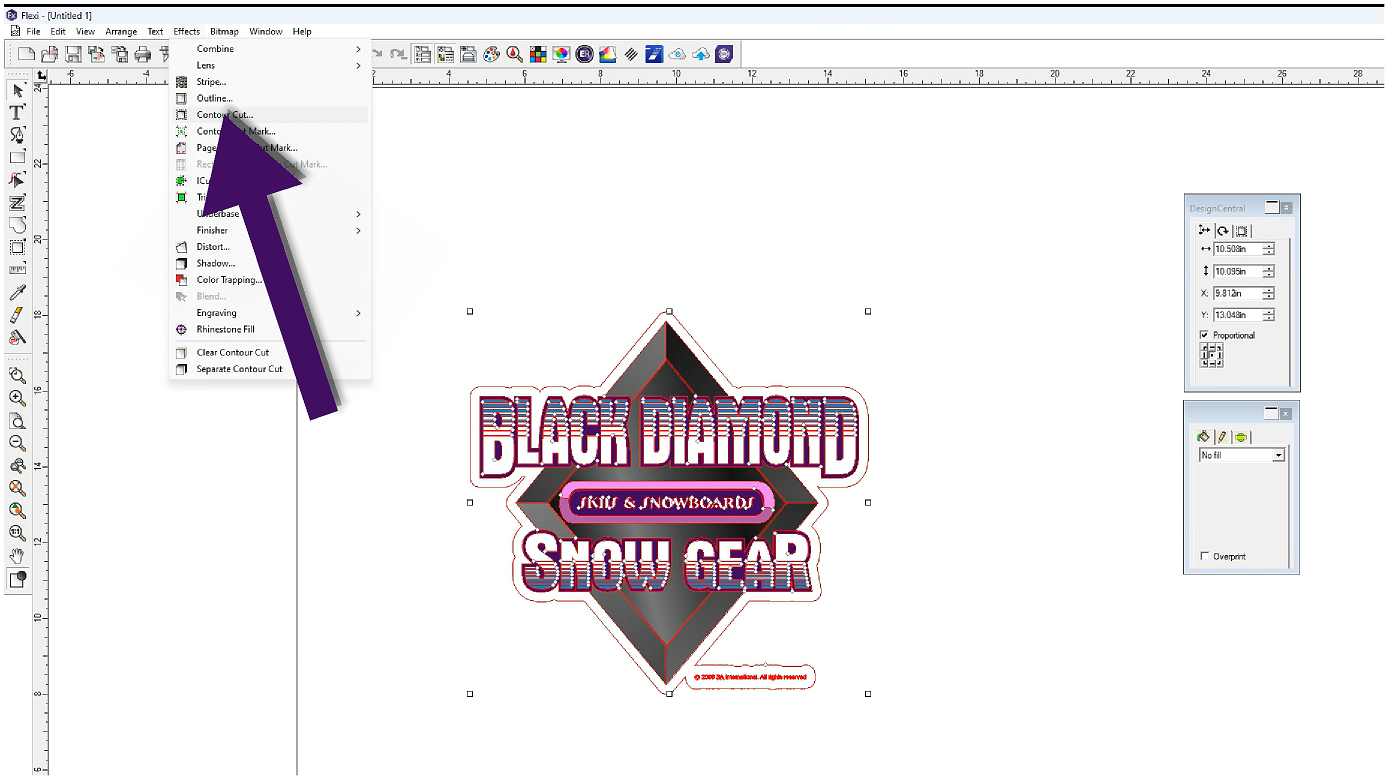Screen dimensions: 1385x776
Task: Choose the Text tool
Action: tap(17, 112)
